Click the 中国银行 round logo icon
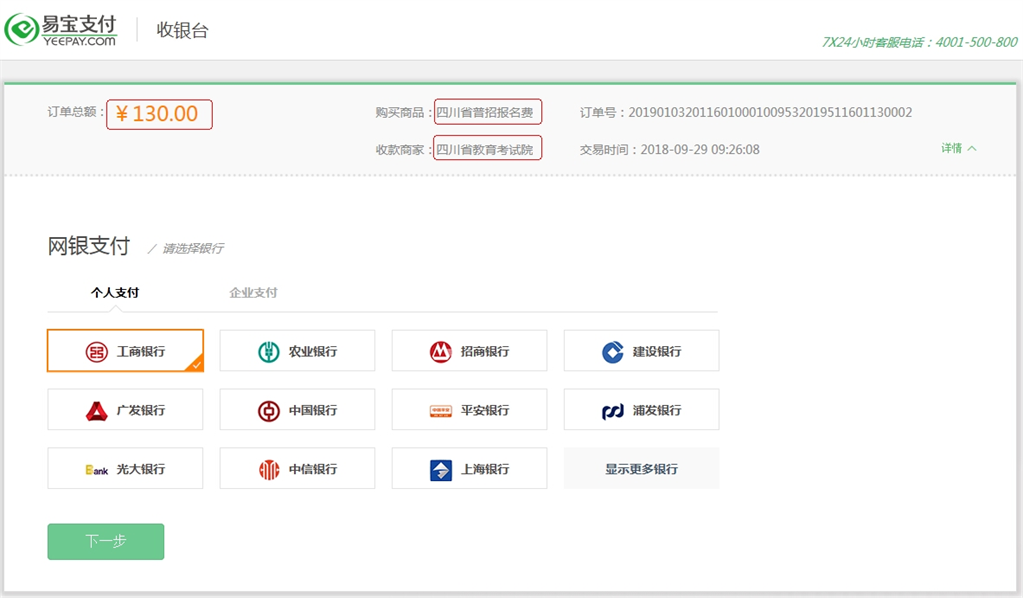The image size is (1023, 598). click(x=269, y=410)
